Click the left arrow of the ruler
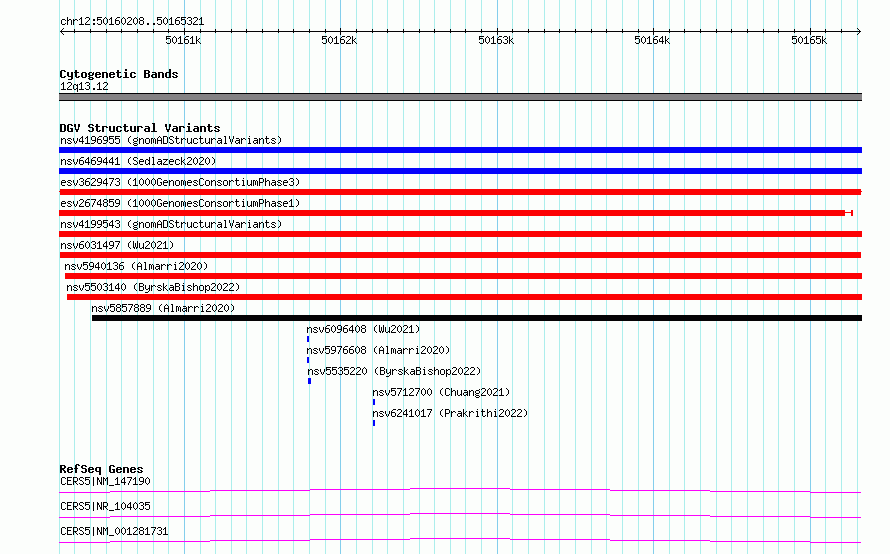890x554 pixels. [x=62, y=32]
